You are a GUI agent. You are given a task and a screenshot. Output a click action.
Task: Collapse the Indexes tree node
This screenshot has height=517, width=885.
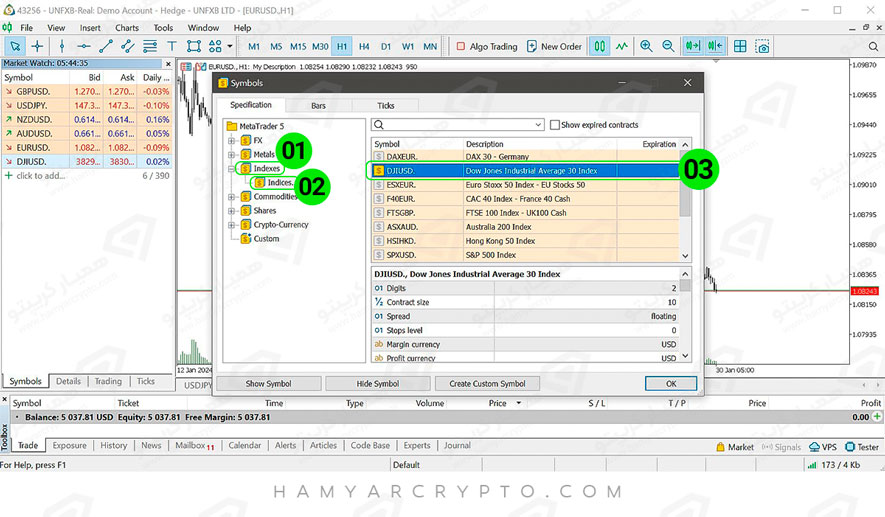[232, 169]
